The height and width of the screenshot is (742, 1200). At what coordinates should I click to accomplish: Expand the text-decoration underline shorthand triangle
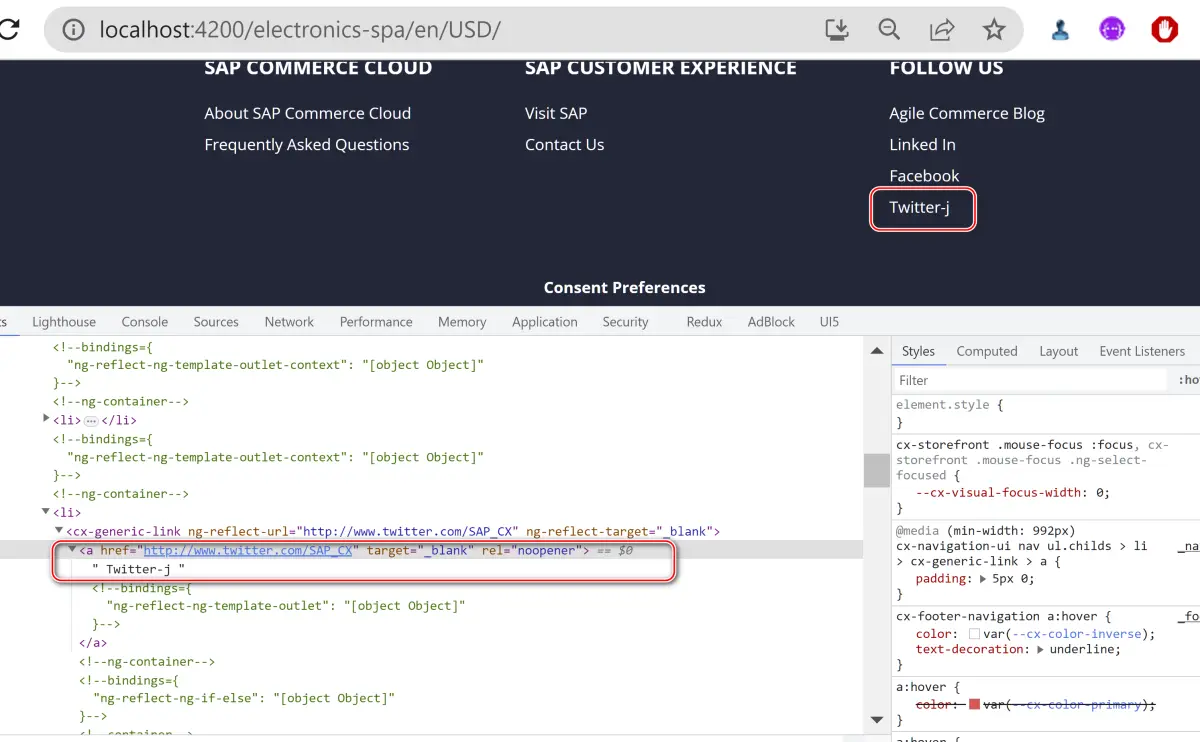click(1040, 649)
